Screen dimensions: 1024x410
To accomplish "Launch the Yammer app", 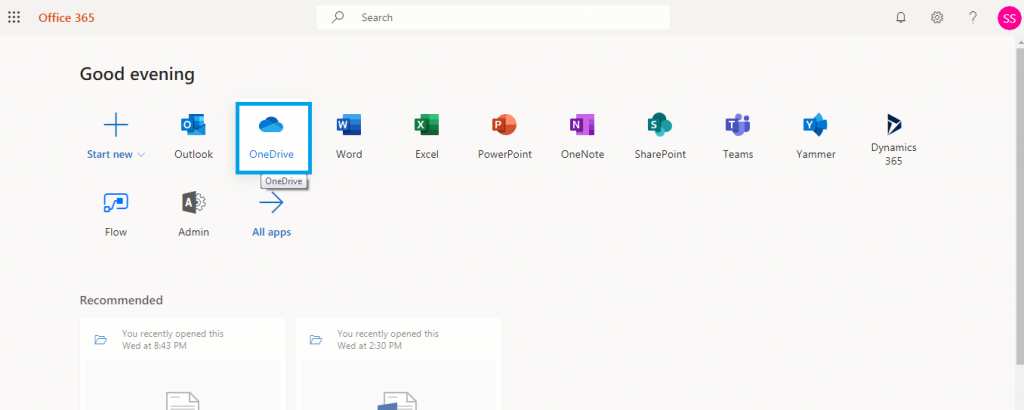I will (816, 124).
